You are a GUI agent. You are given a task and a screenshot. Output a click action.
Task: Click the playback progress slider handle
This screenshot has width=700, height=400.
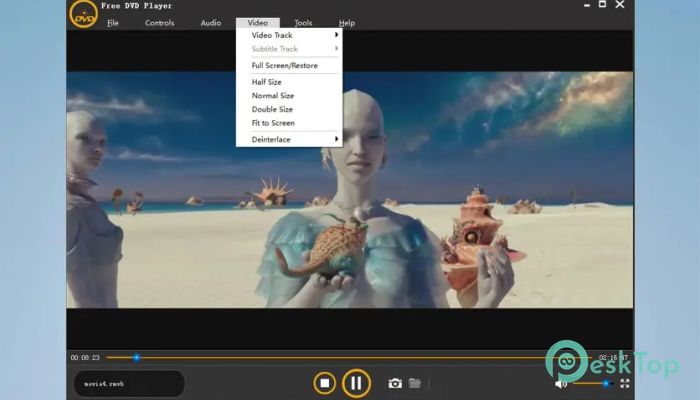(x=137, y=358)
